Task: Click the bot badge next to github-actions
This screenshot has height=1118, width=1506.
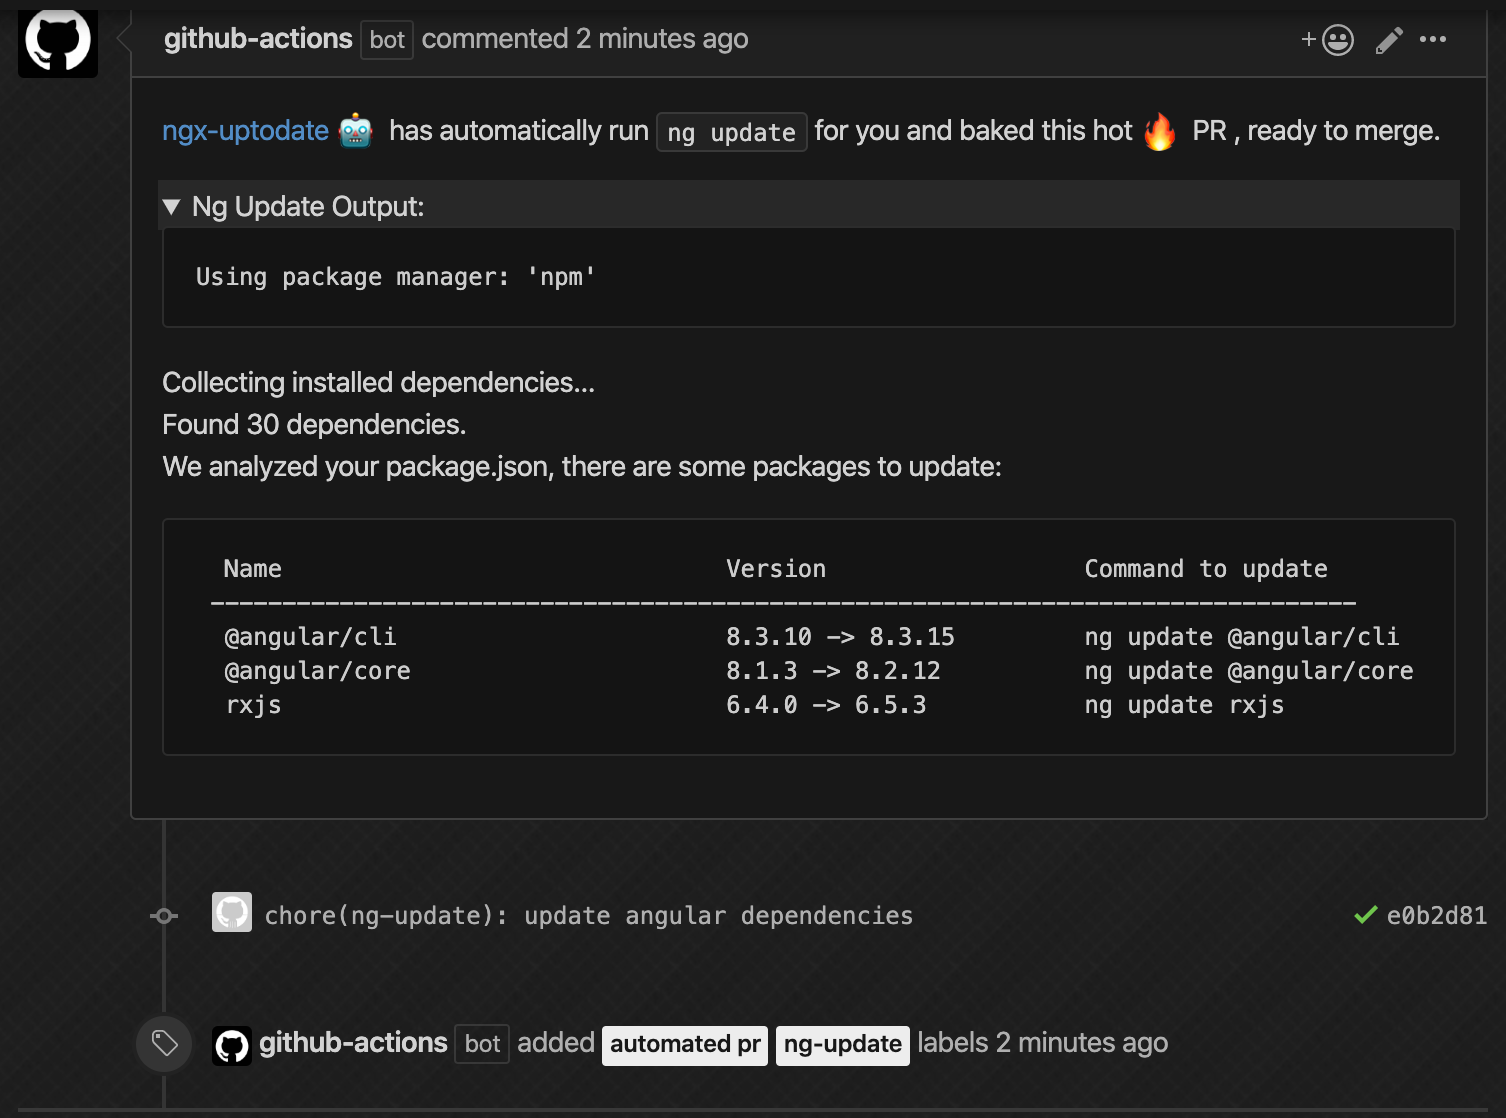Action: (x=387, y=40)
